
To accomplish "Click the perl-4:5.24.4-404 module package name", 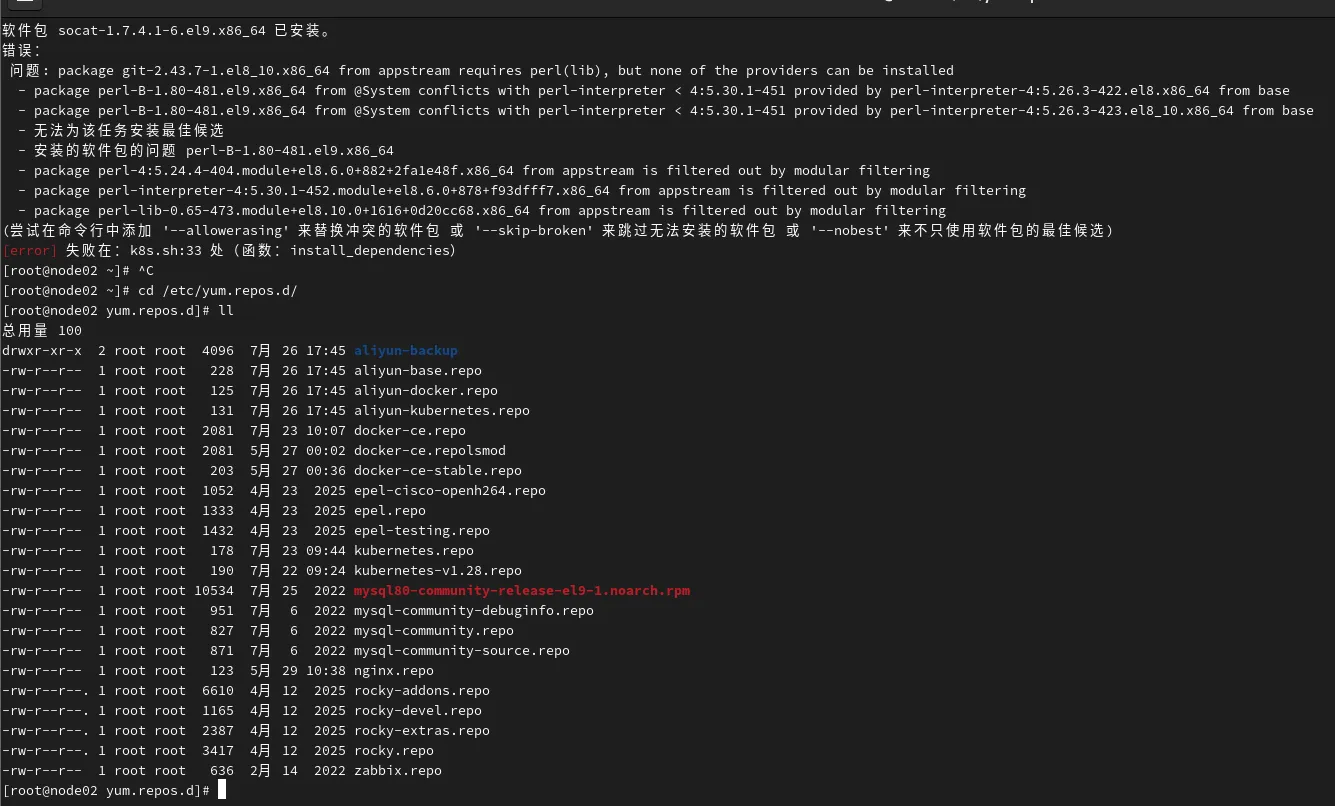I will [306, 170].
